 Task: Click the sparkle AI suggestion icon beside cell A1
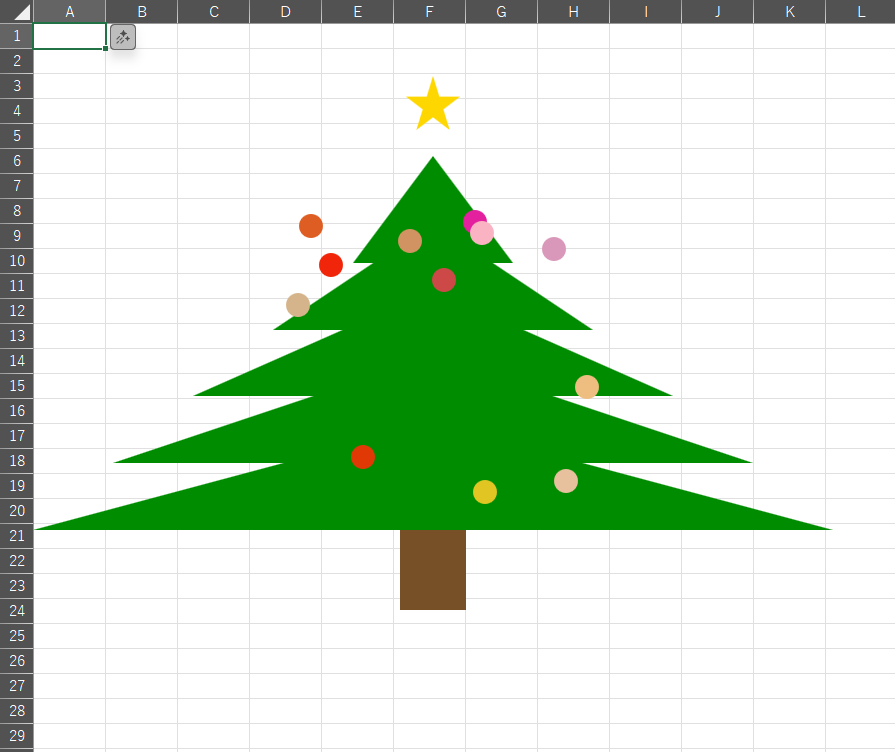122,37
